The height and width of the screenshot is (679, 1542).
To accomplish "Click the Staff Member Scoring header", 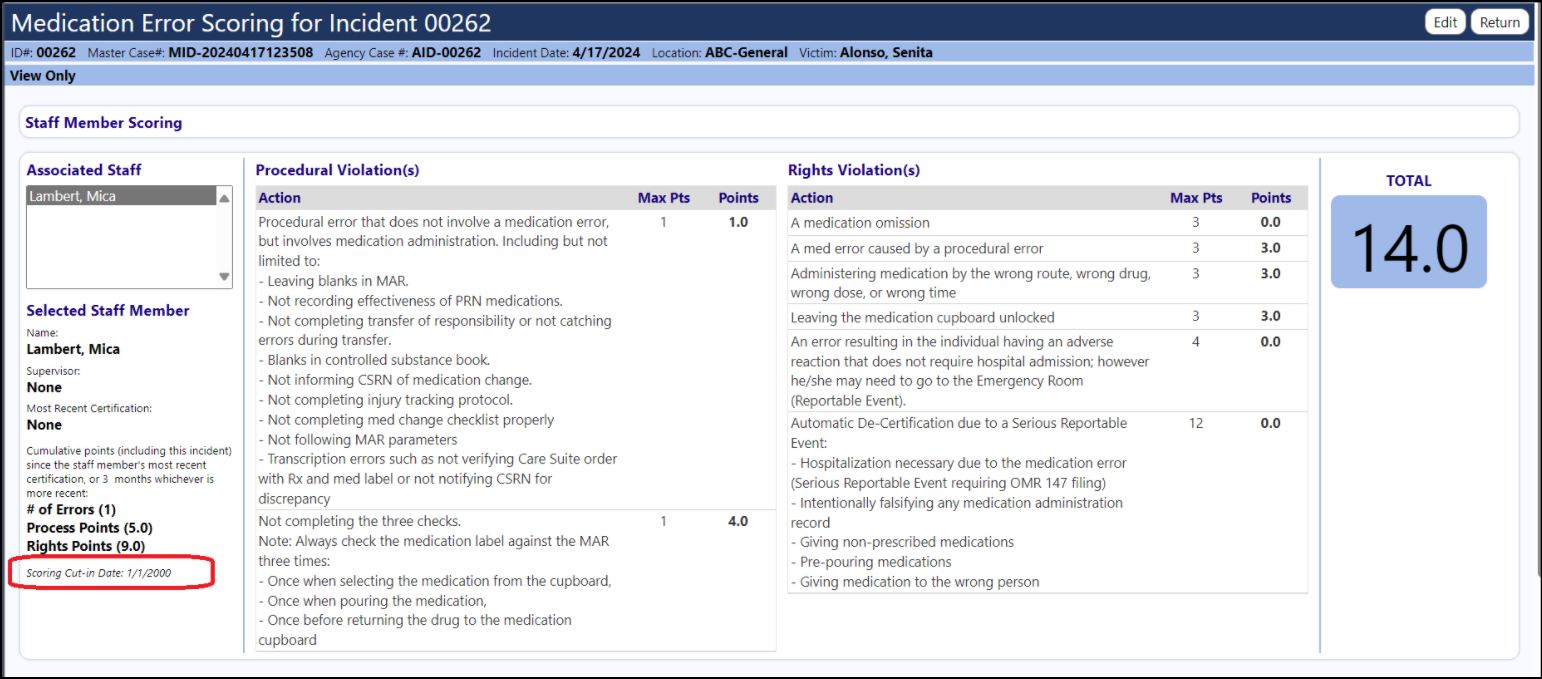I will (104, 123).
